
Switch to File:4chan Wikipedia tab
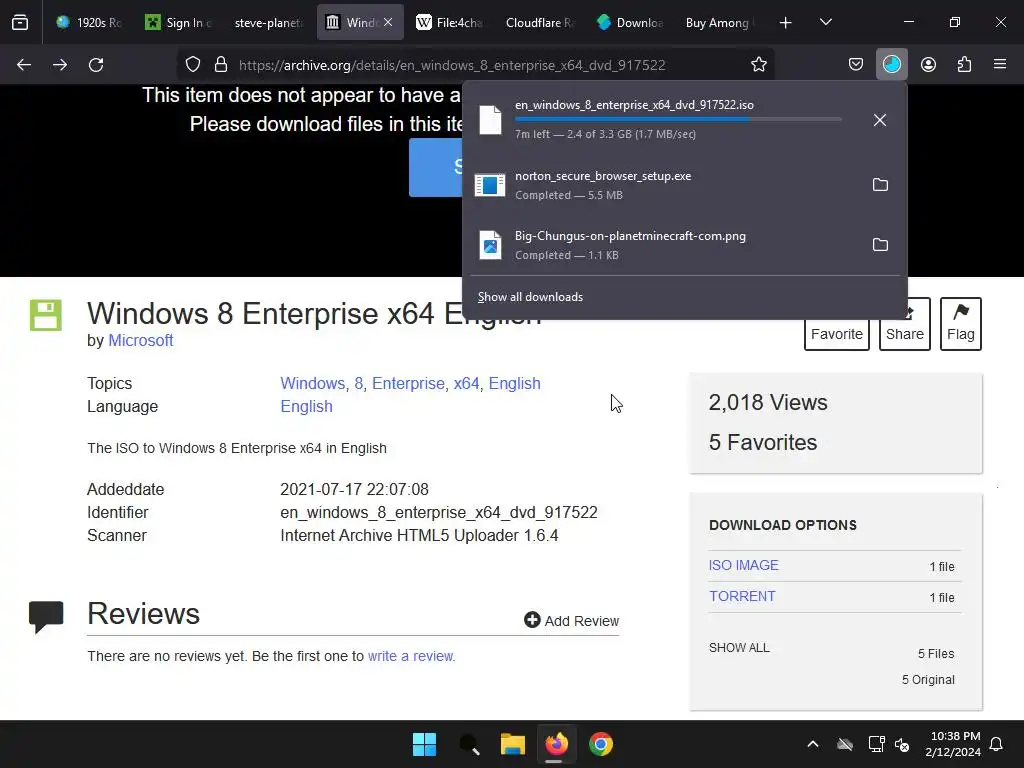pos(449,23)
